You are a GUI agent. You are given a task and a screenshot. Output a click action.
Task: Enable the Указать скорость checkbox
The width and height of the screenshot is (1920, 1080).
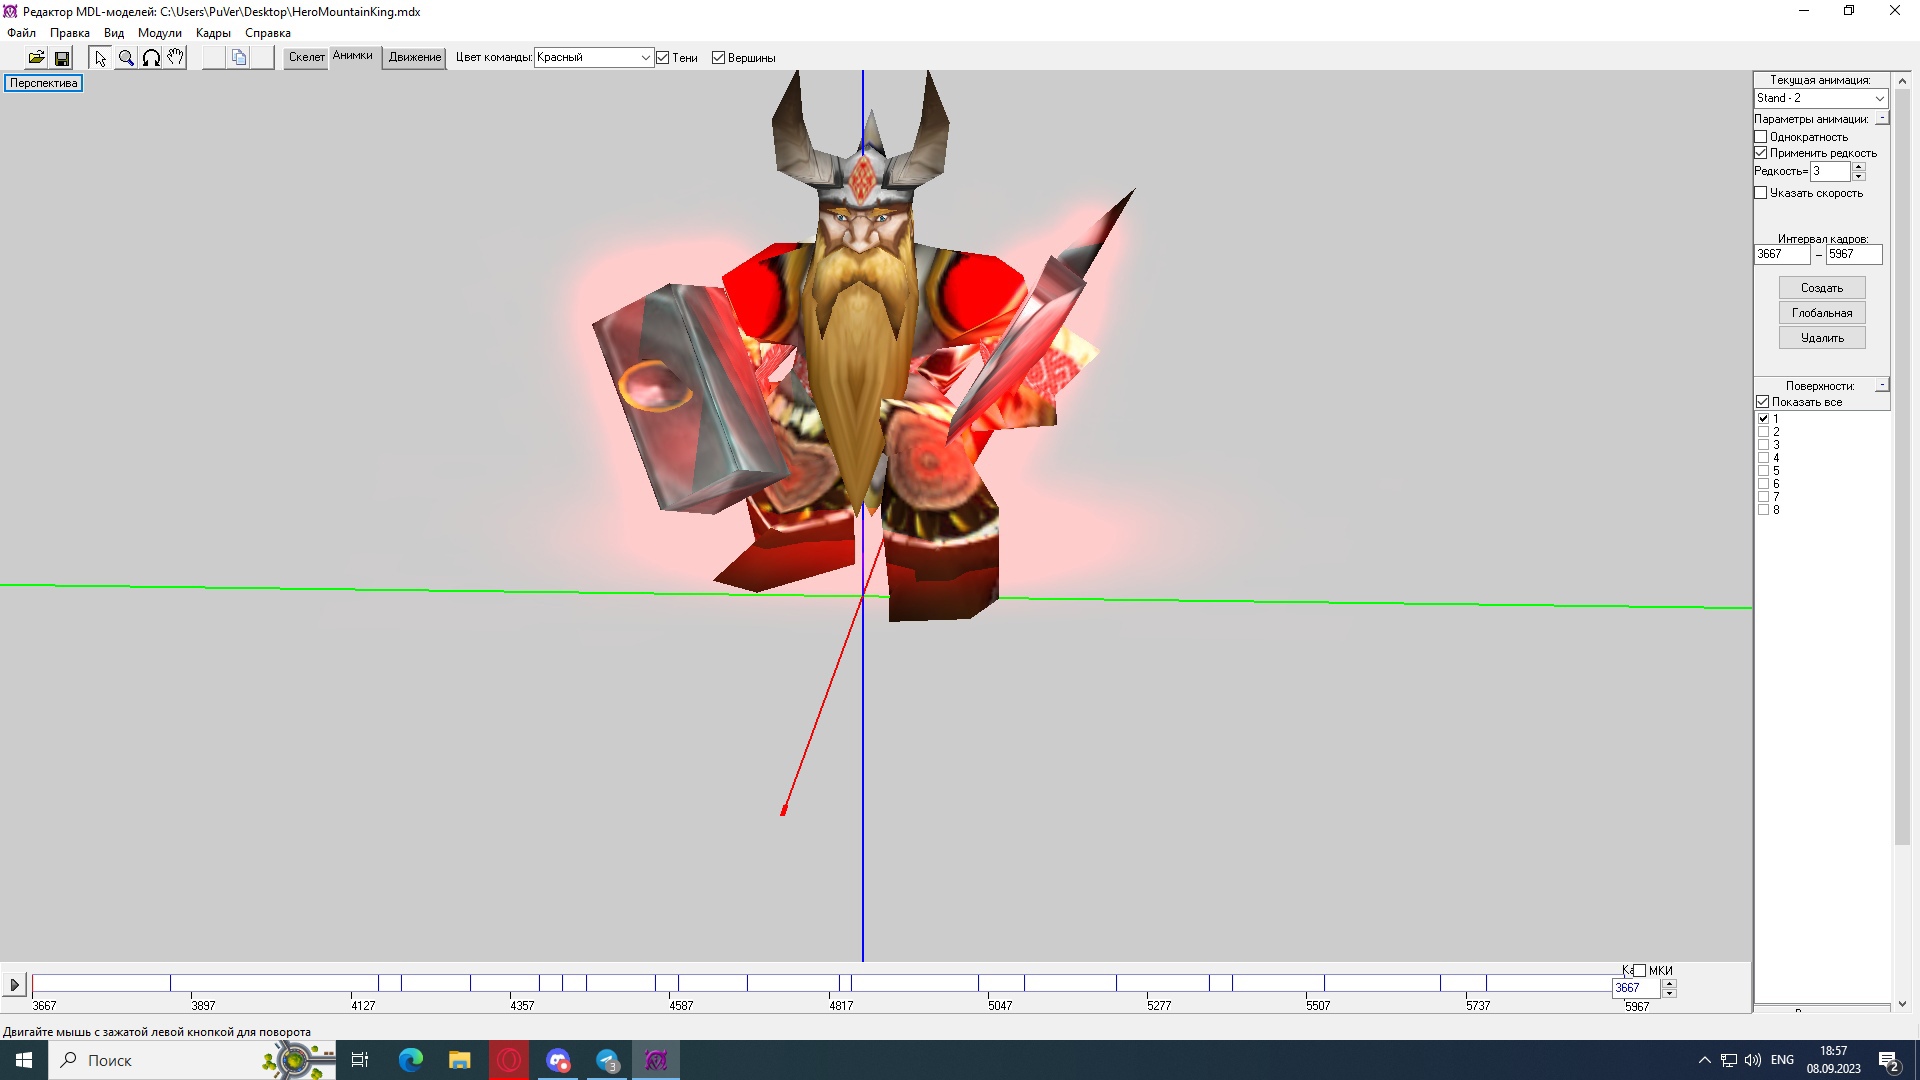tap(1761, 193)
